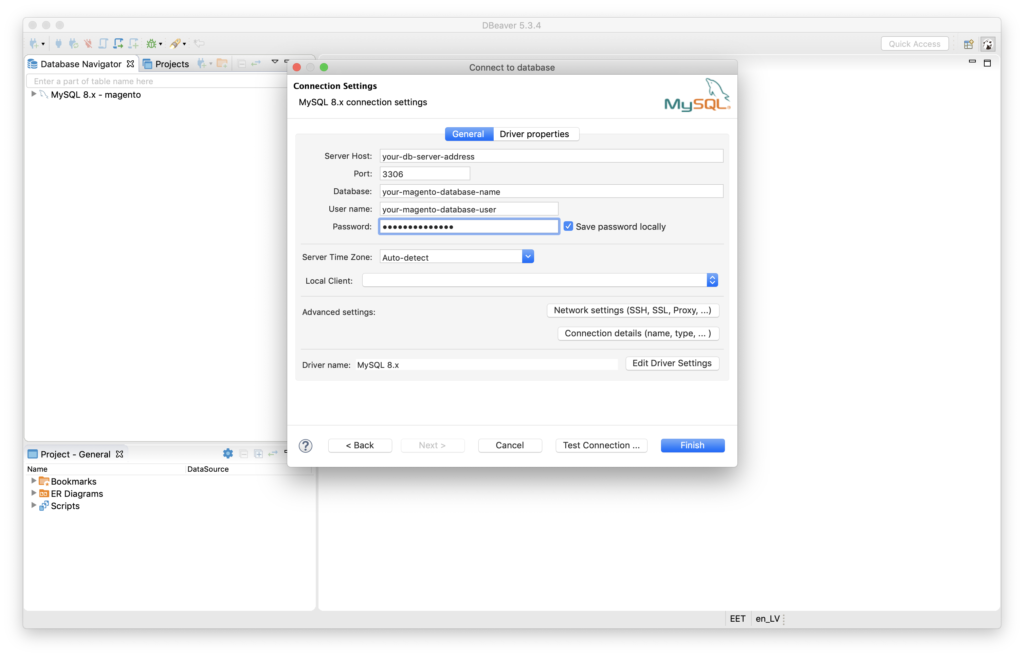The height and width of the screenshot is (657, 1024).
Task: Click the flashlight search metadata icon
Action: point(177,43)
